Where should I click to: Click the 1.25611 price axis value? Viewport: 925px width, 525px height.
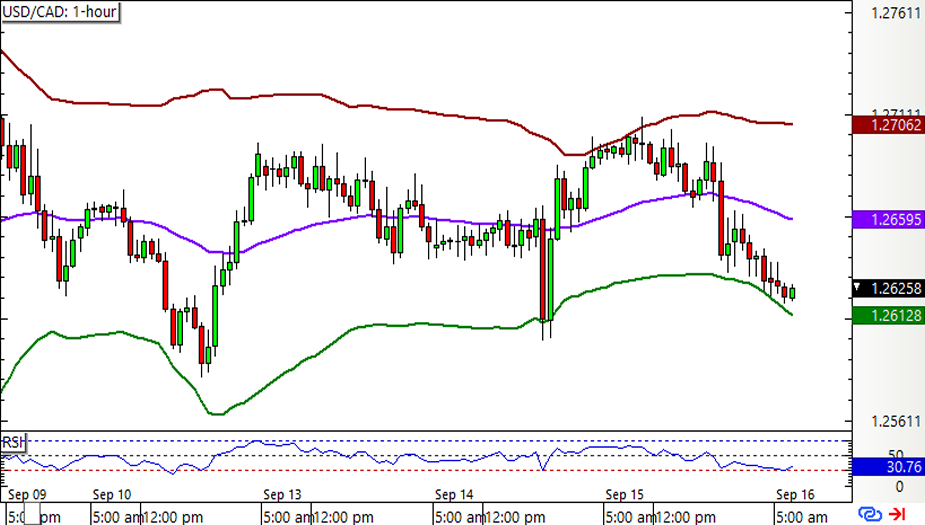click(896, 421)
